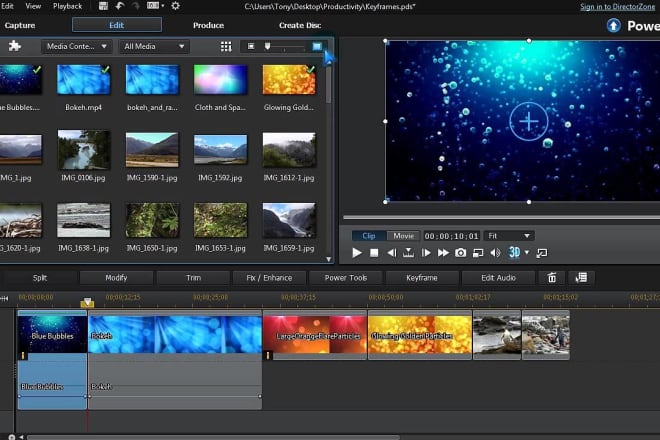The height and width of the screenshot is (440, 660).
Task: Switch library to grid view icon
Action: (226, 46)
